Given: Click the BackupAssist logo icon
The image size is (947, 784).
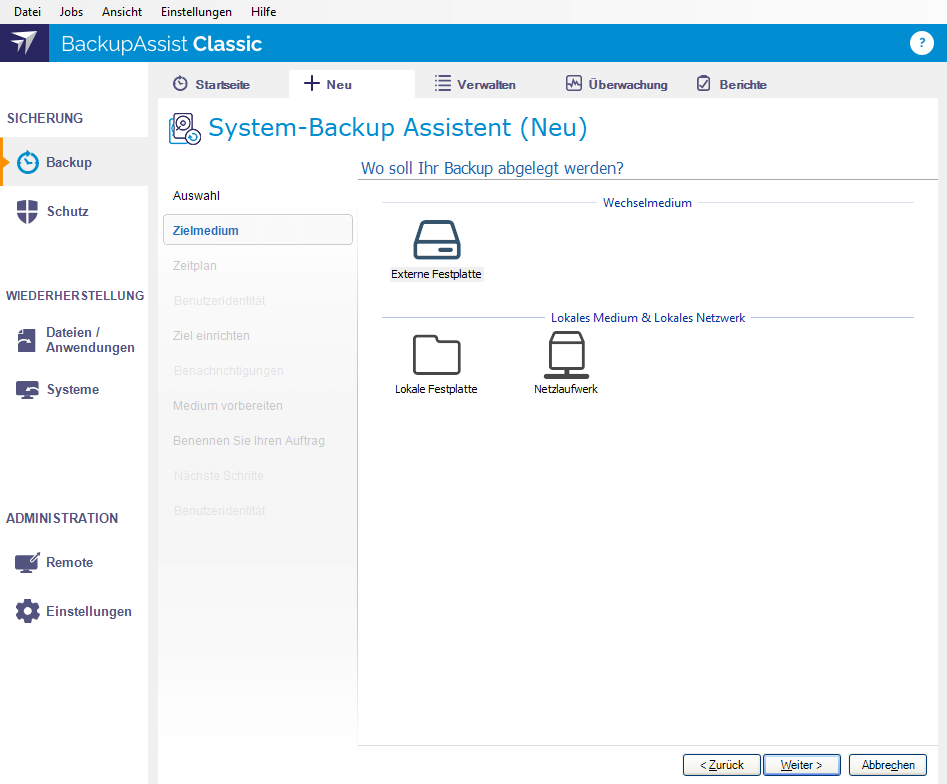Looking at the screenshot, I should (x=24, y=44).
